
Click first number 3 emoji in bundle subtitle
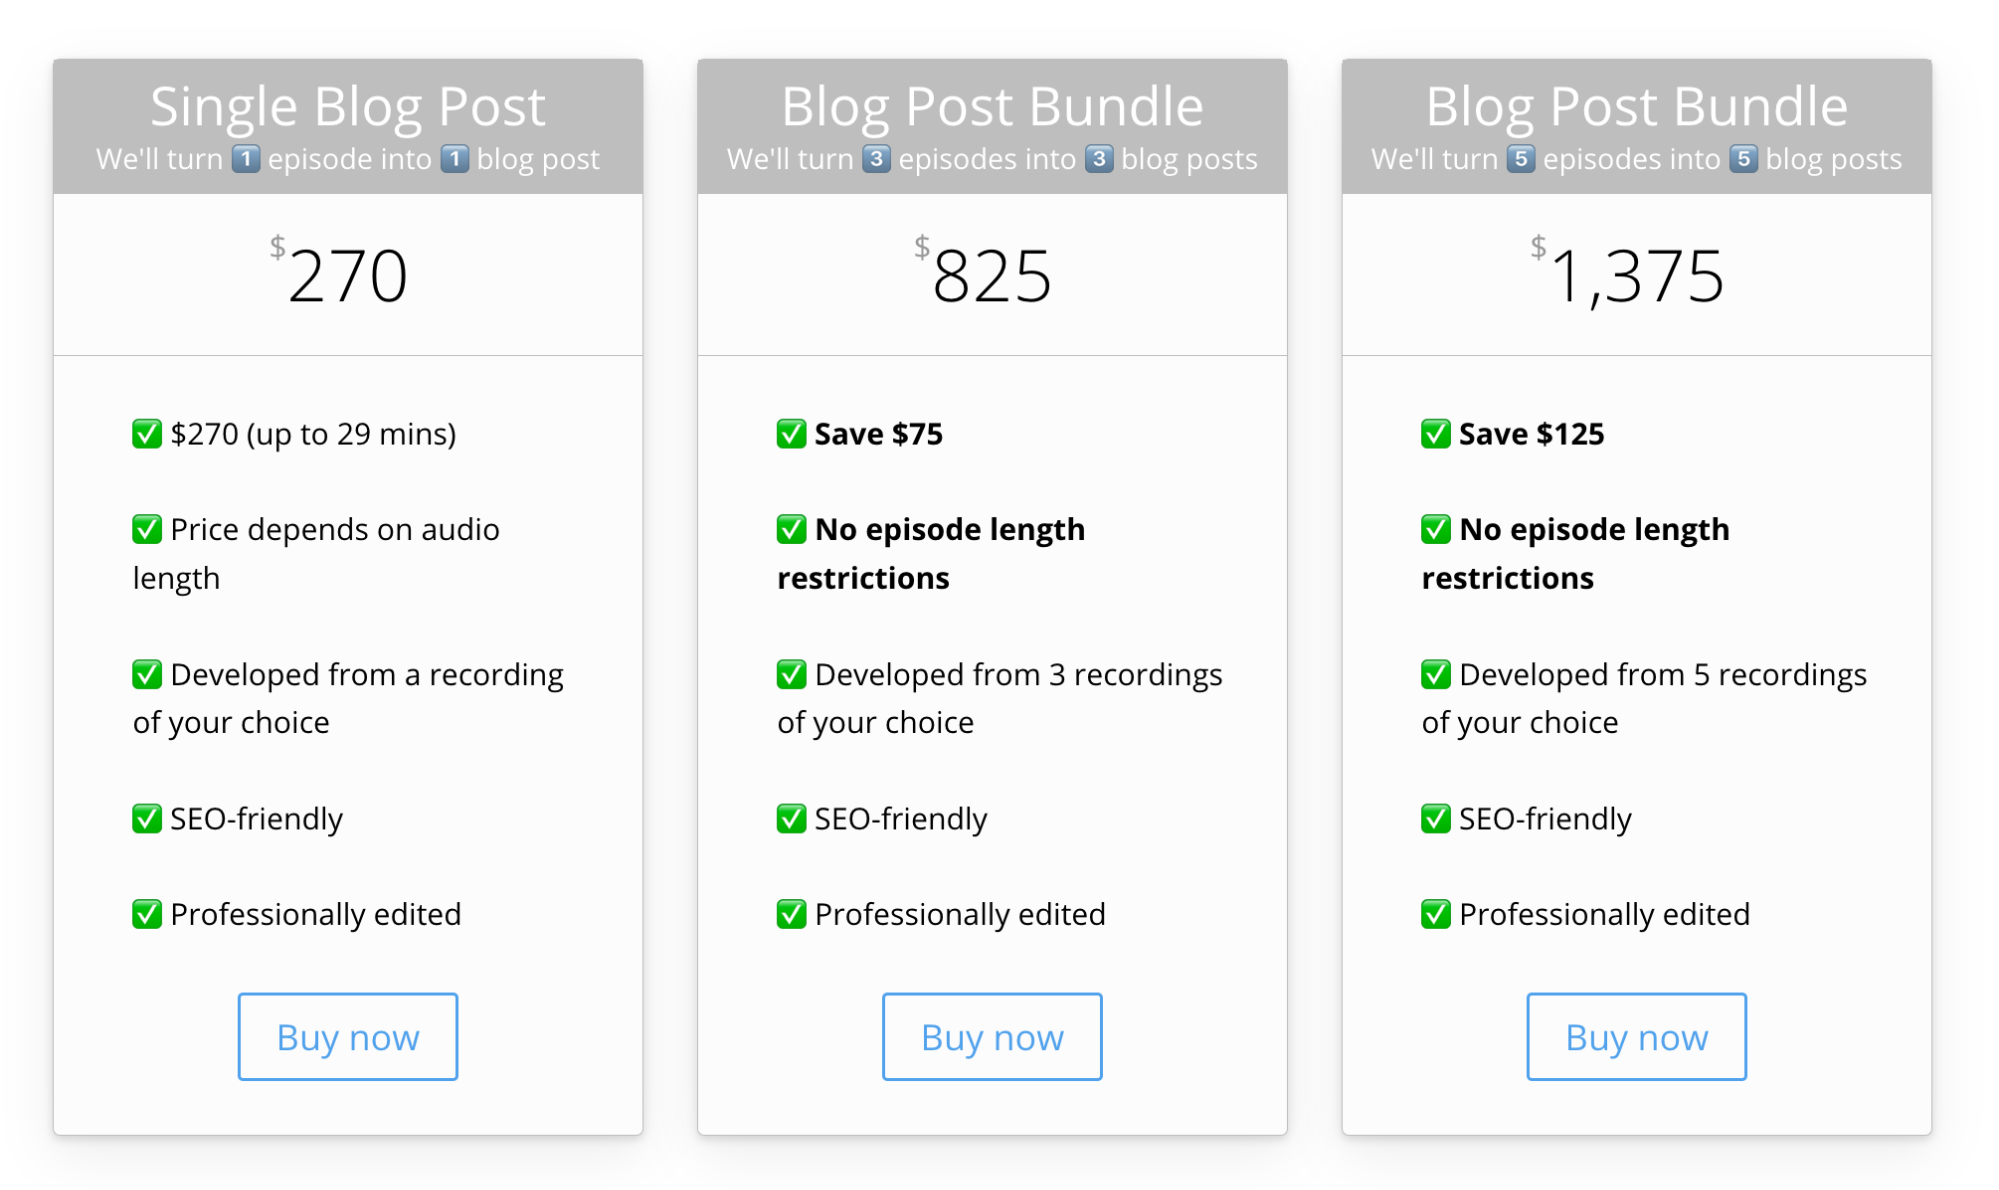tap(876, 159)
